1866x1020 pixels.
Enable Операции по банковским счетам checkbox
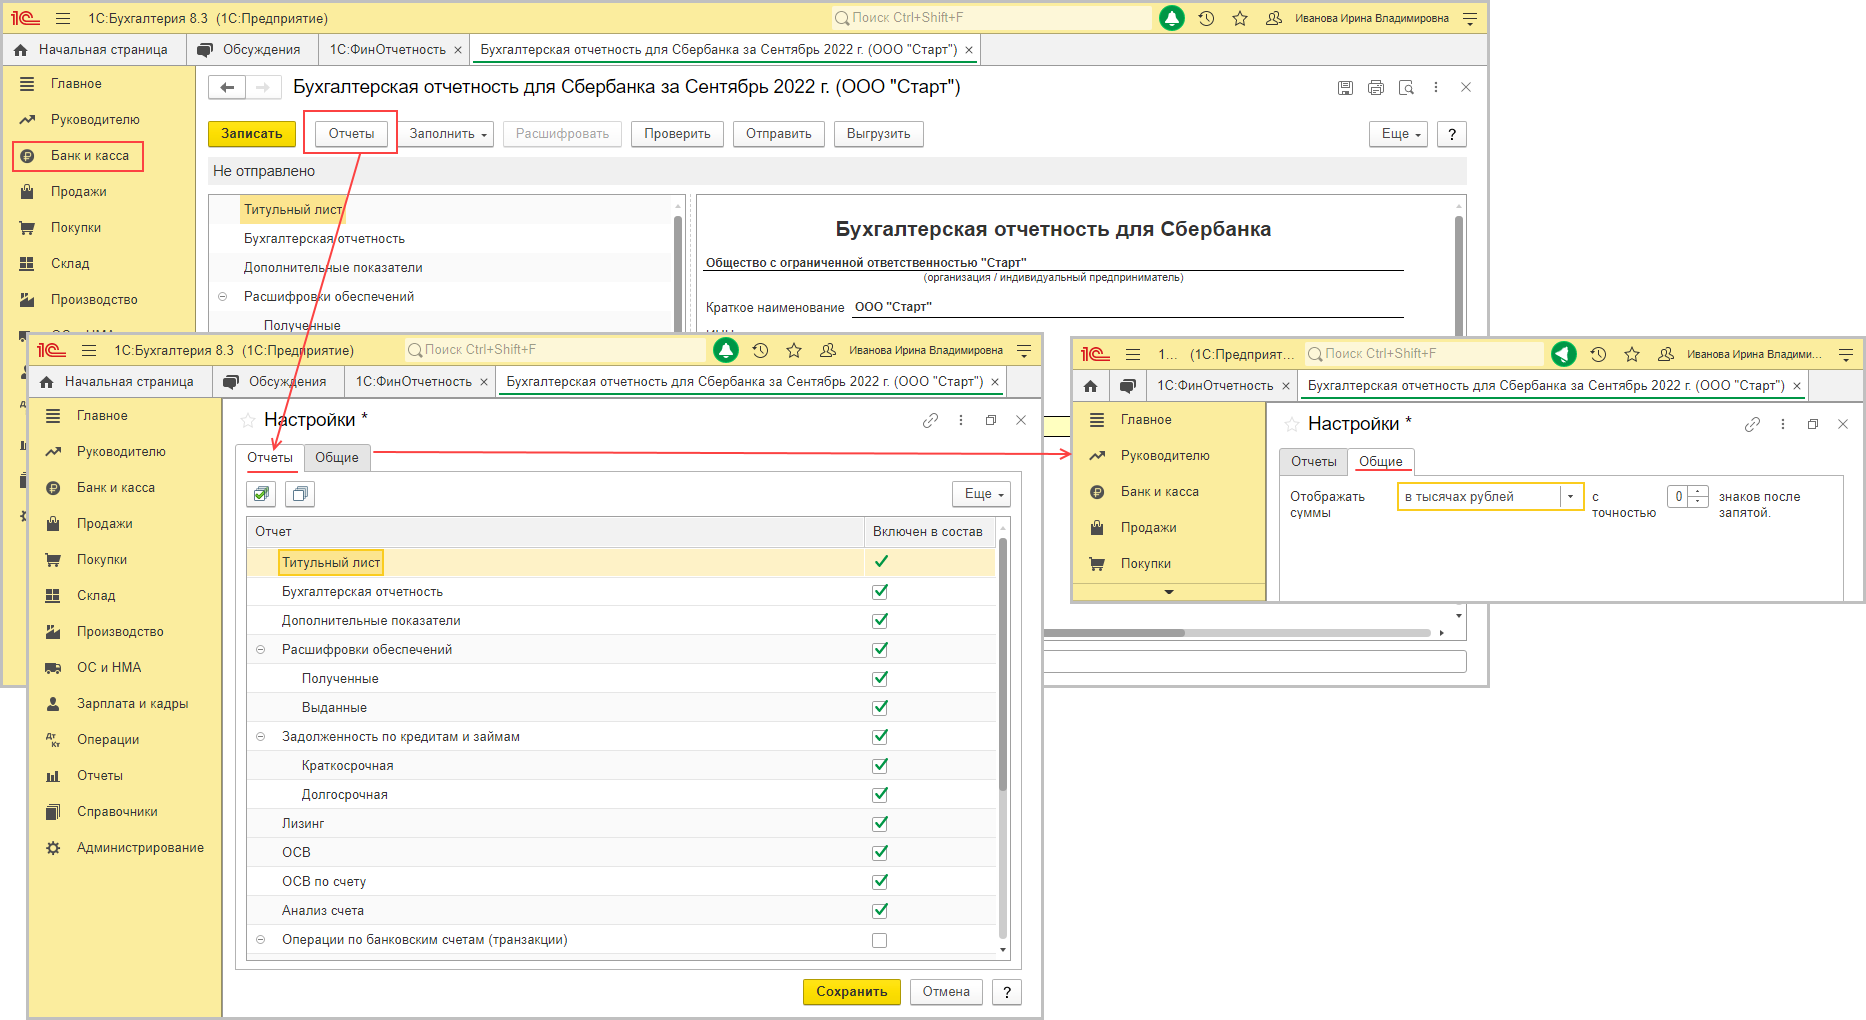(880, 940)
